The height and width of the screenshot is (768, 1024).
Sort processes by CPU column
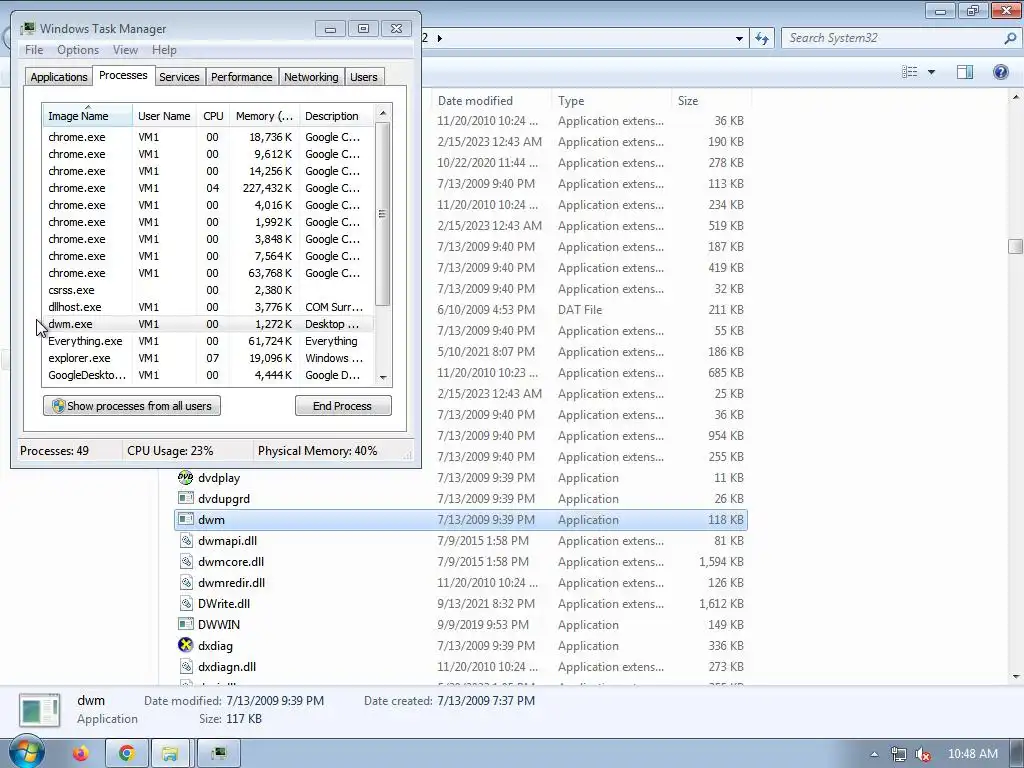[213, 116]
